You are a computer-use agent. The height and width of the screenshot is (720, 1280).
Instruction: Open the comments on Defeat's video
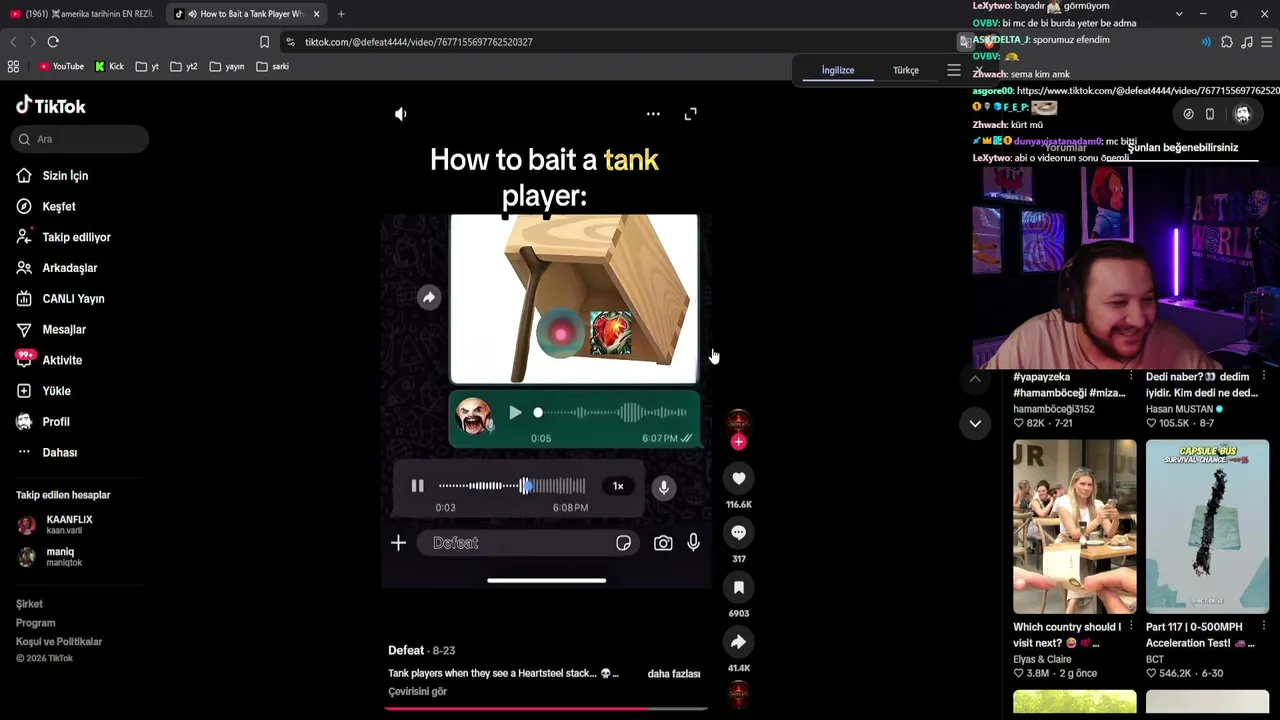tap(739, 533)
